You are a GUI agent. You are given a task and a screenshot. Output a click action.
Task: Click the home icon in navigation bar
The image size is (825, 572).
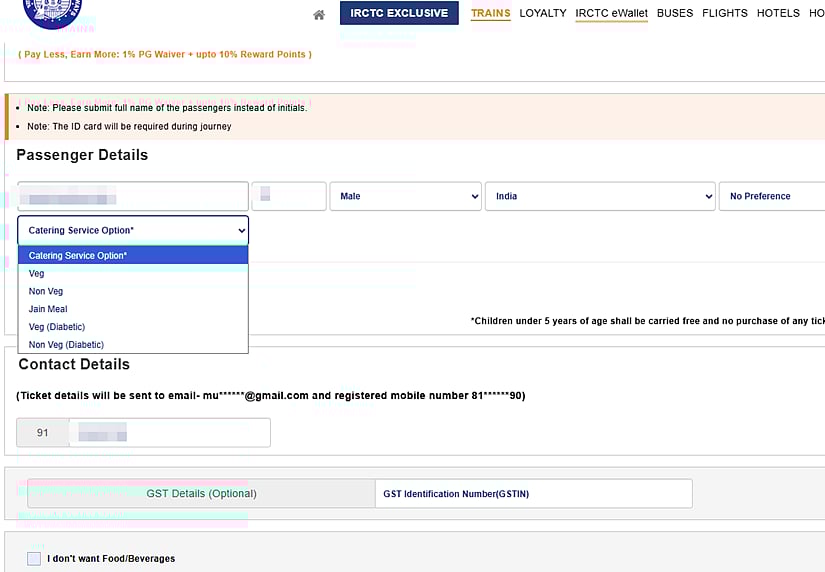pyautogui.click(x=319, y=15)
